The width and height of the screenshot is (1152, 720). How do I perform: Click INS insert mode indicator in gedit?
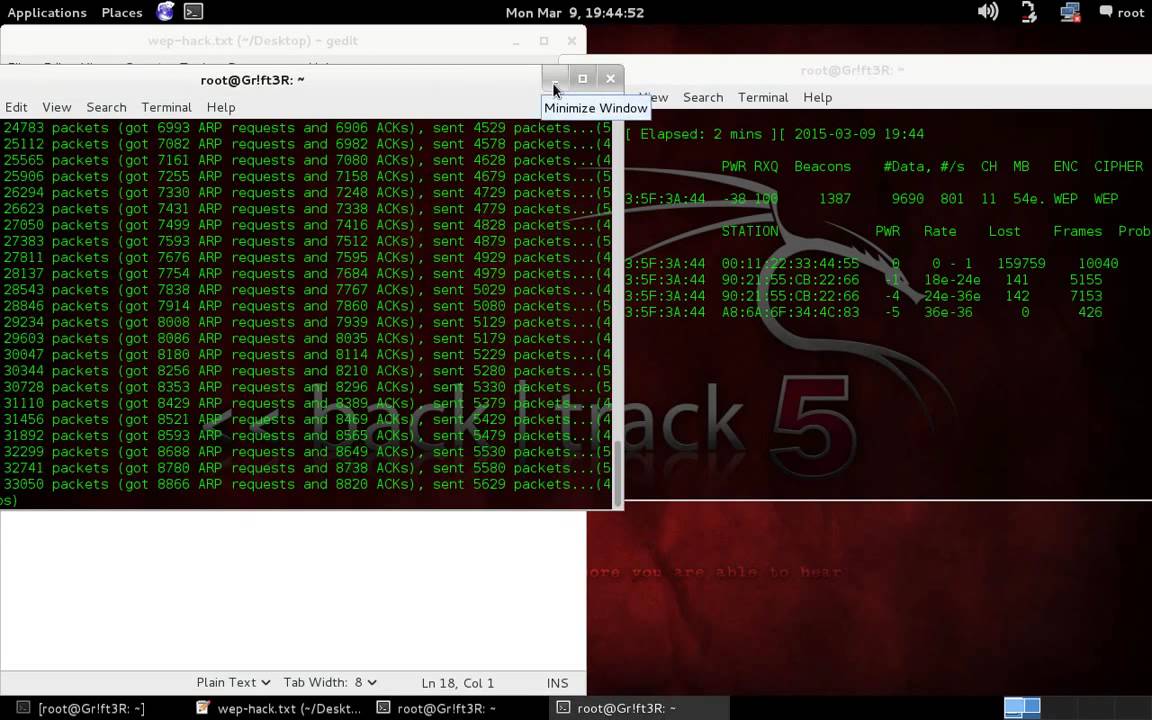558,683
